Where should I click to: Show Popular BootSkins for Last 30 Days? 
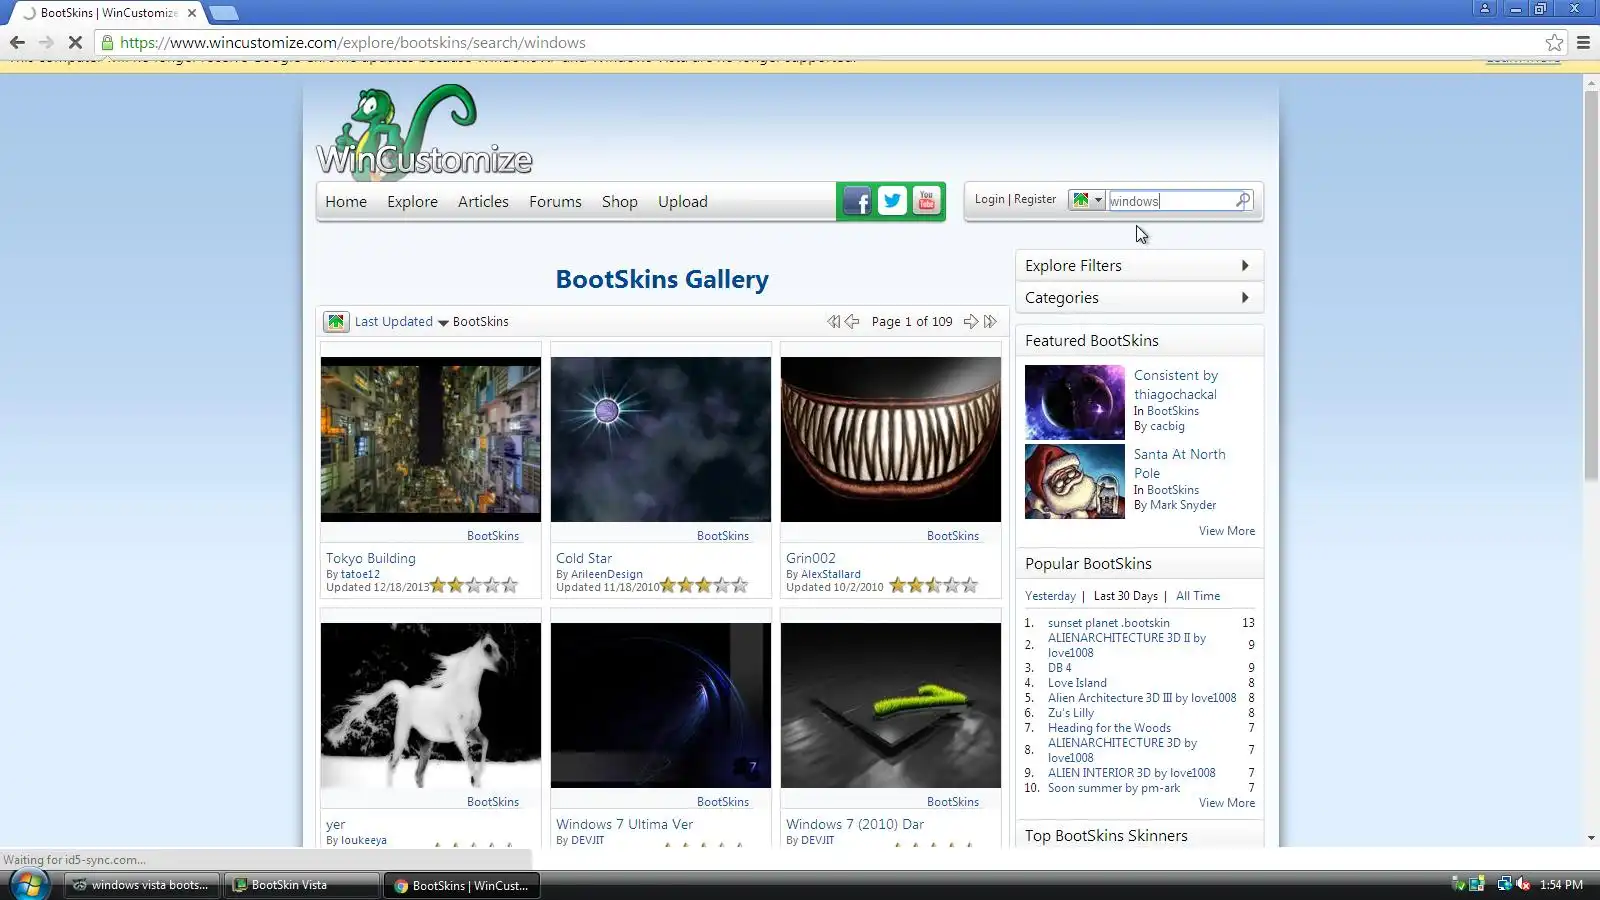[x=1125, y=596]
